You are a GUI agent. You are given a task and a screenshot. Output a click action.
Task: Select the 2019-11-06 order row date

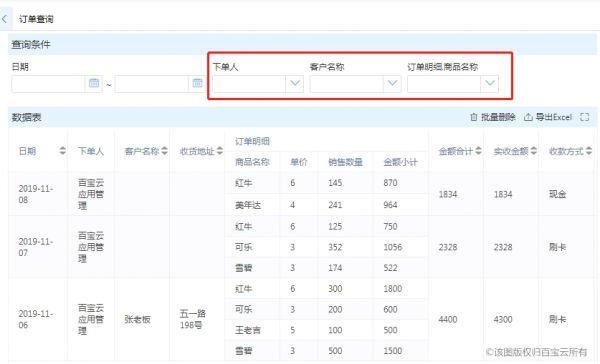pyautogui.click(x=36, y=319)
